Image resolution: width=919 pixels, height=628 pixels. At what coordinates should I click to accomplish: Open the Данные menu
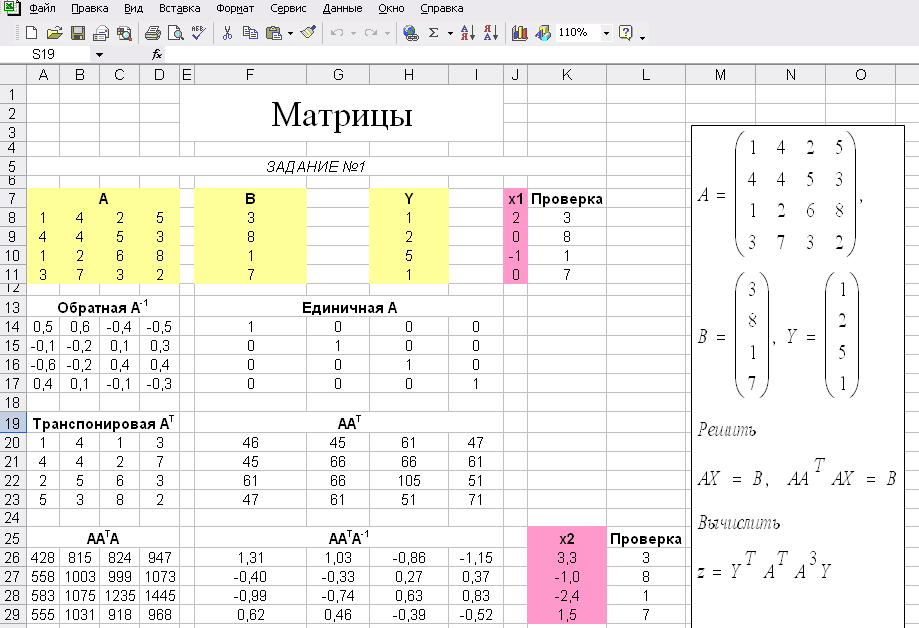[342, 8]
